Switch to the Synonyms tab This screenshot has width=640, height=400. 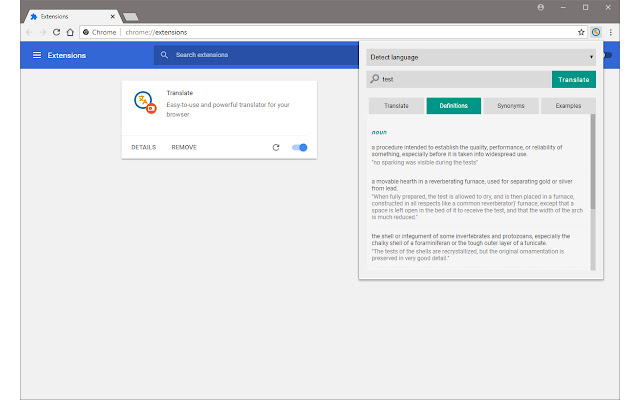511,106
